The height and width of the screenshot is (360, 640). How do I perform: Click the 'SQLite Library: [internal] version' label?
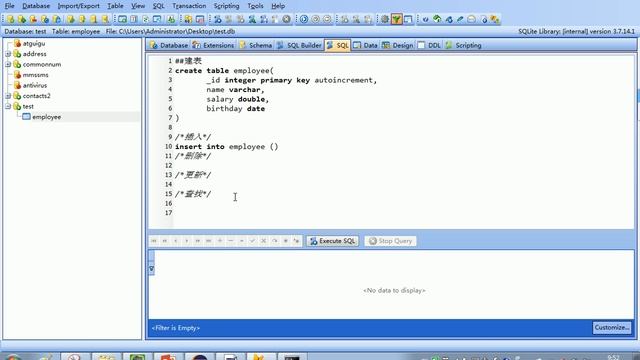pos(576,31)
